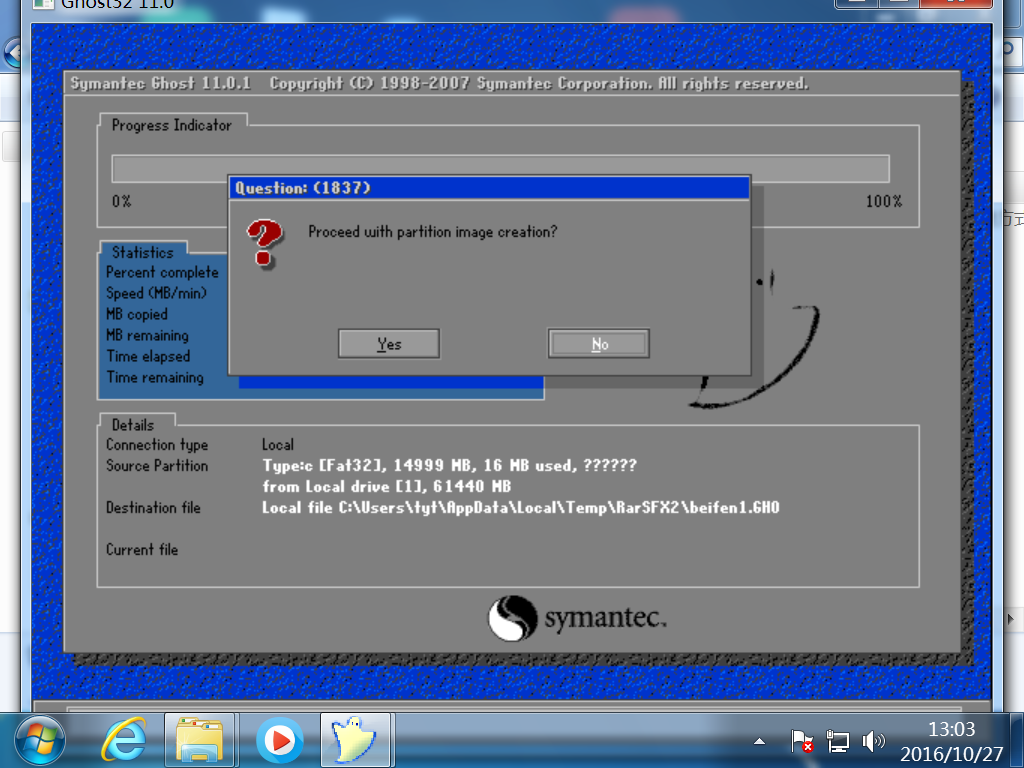This screenshot has height=768, width=1024.
Task: Click 'Time elapsed' statistics label
Action: click(x=148, y=356)
